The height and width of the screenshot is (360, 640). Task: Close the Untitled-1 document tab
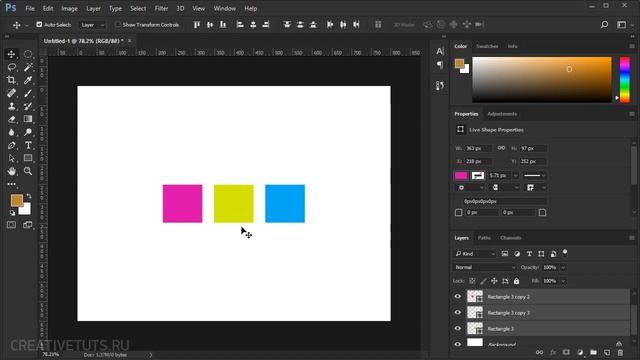129,40
